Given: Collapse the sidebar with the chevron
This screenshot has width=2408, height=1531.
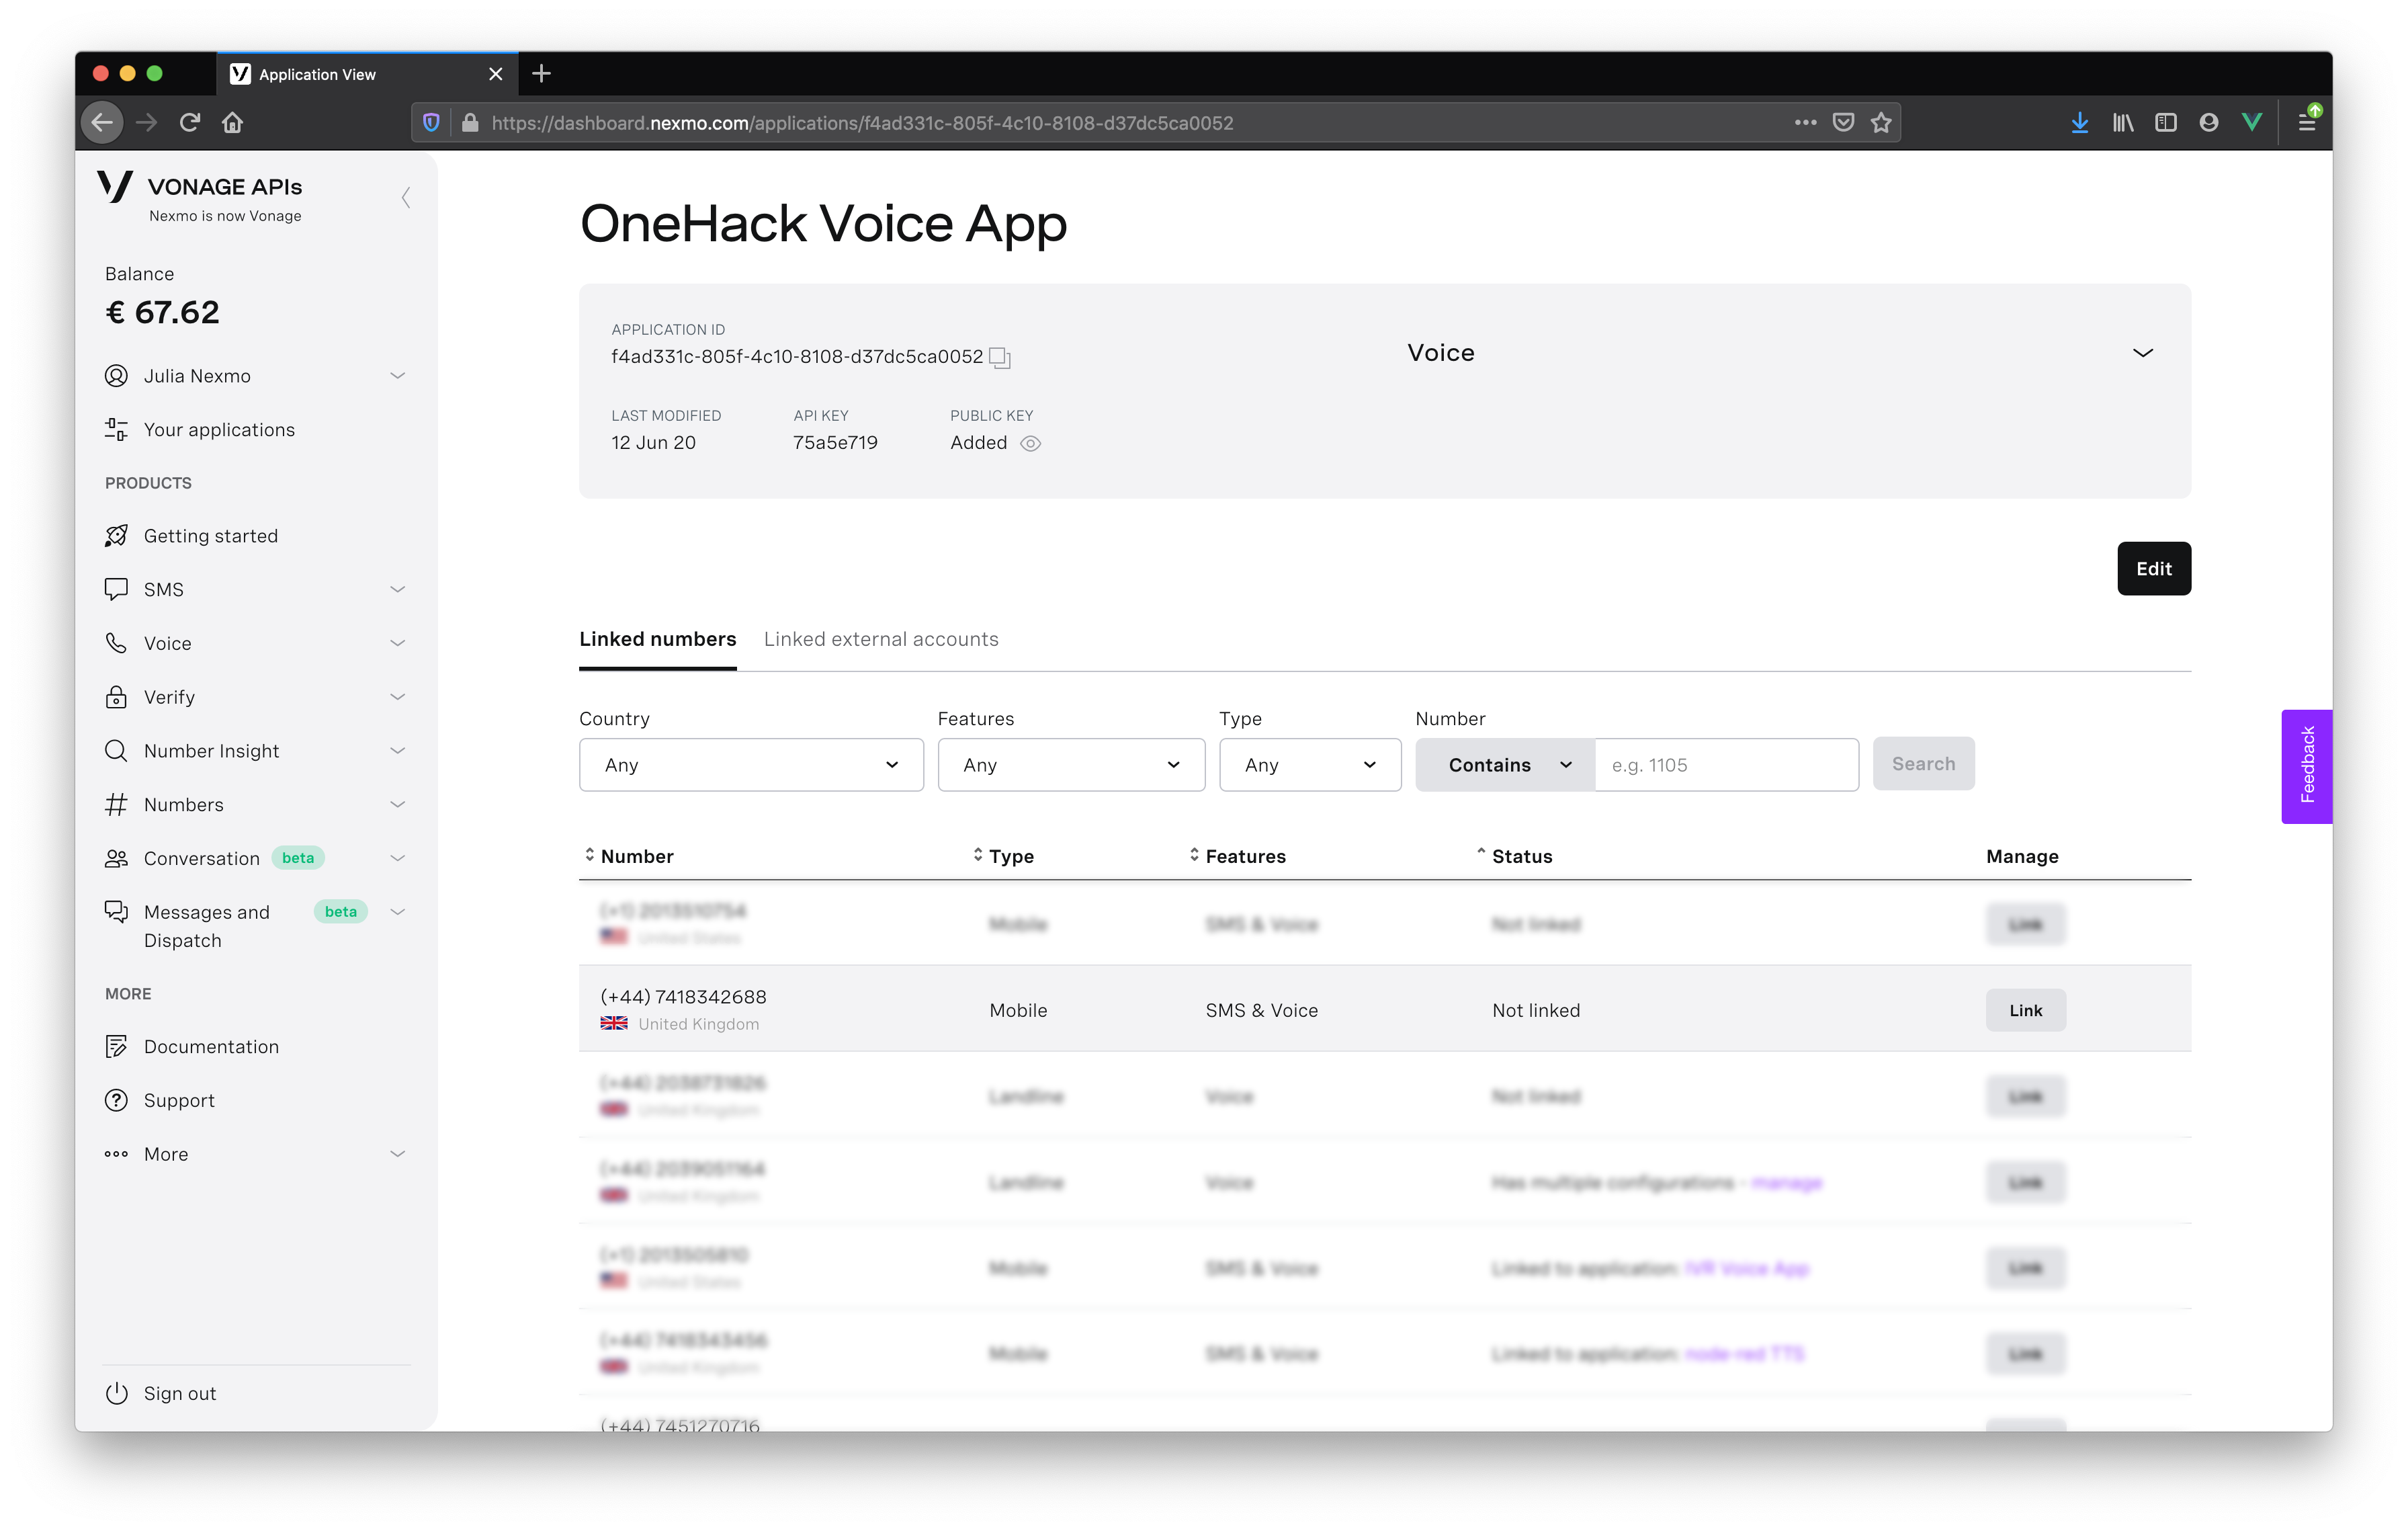Looking at the screenshot, I should (x=405, y=197).
